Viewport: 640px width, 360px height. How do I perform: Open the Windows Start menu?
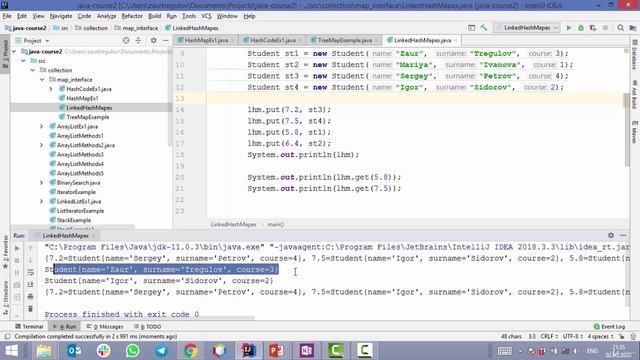pyautogui.click(x=11, y=351)
